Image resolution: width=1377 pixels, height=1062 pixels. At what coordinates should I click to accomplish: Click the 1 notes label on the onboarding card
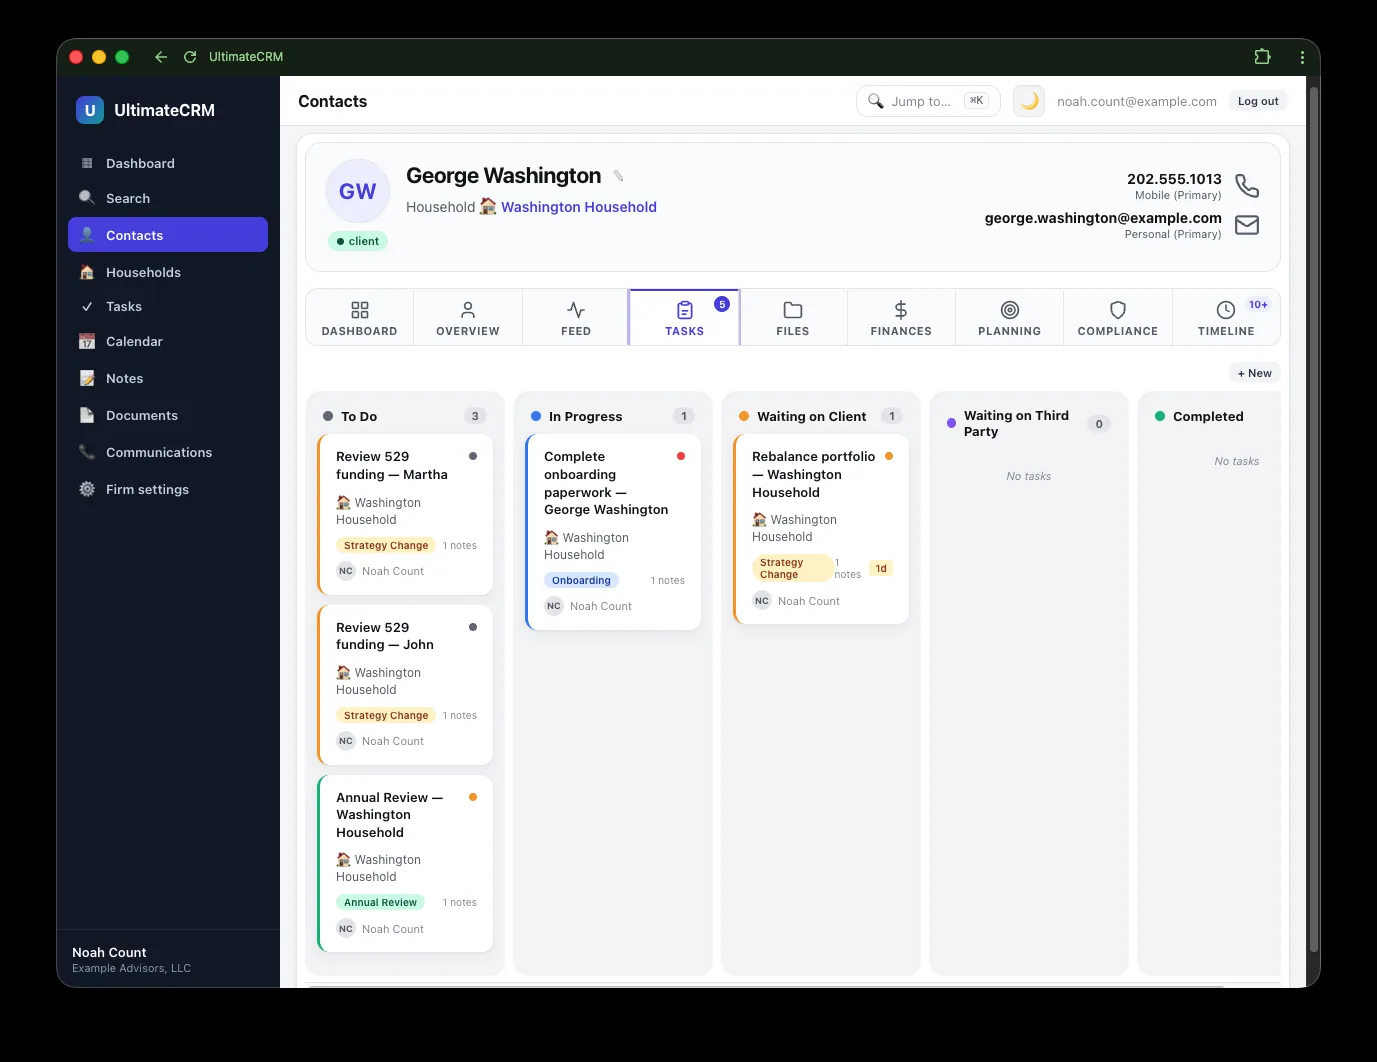tap(668, 580)
